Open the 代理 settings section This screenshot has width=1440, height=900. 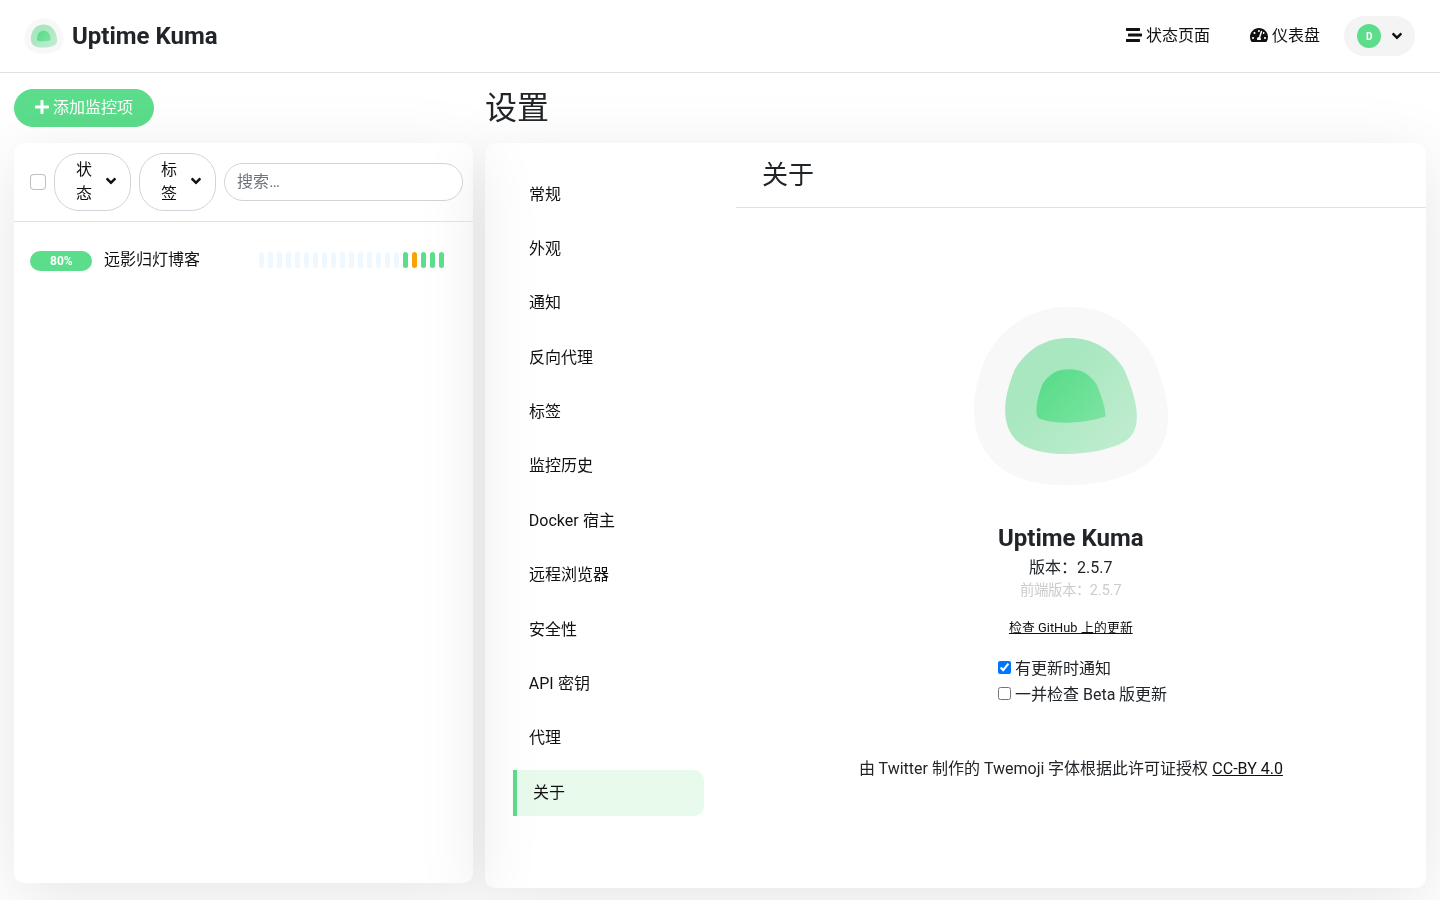608,737
